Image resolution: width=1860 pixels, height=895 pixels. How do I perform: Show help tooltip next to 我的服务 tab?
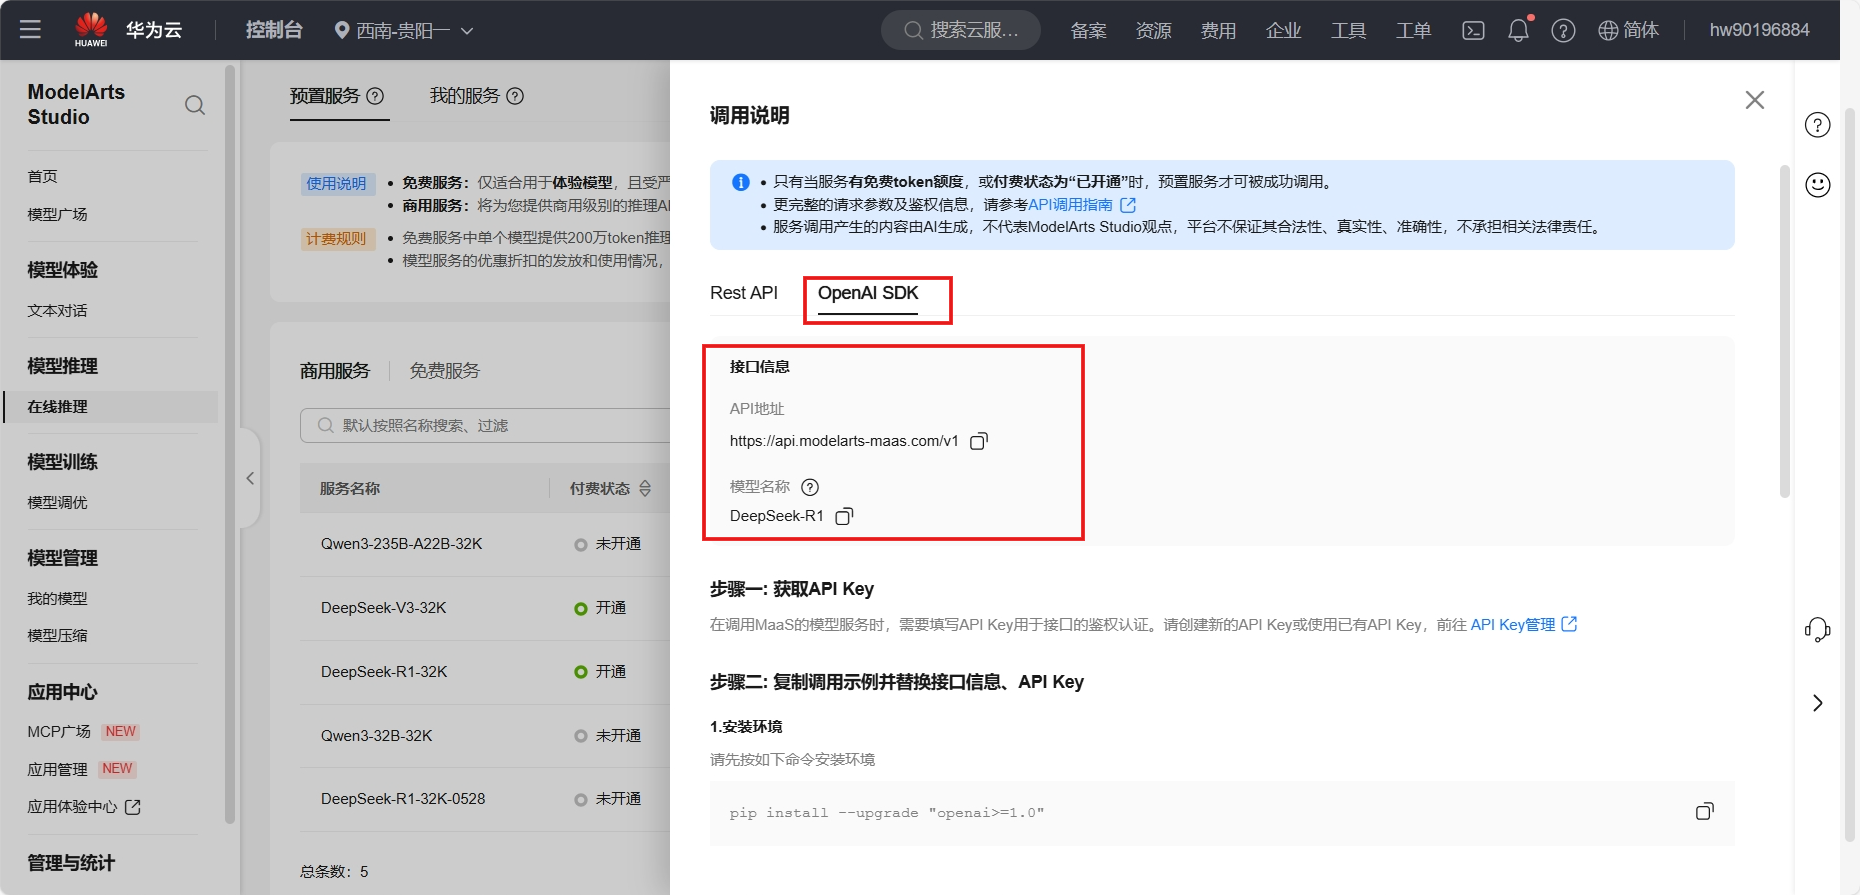pos(515,96)
